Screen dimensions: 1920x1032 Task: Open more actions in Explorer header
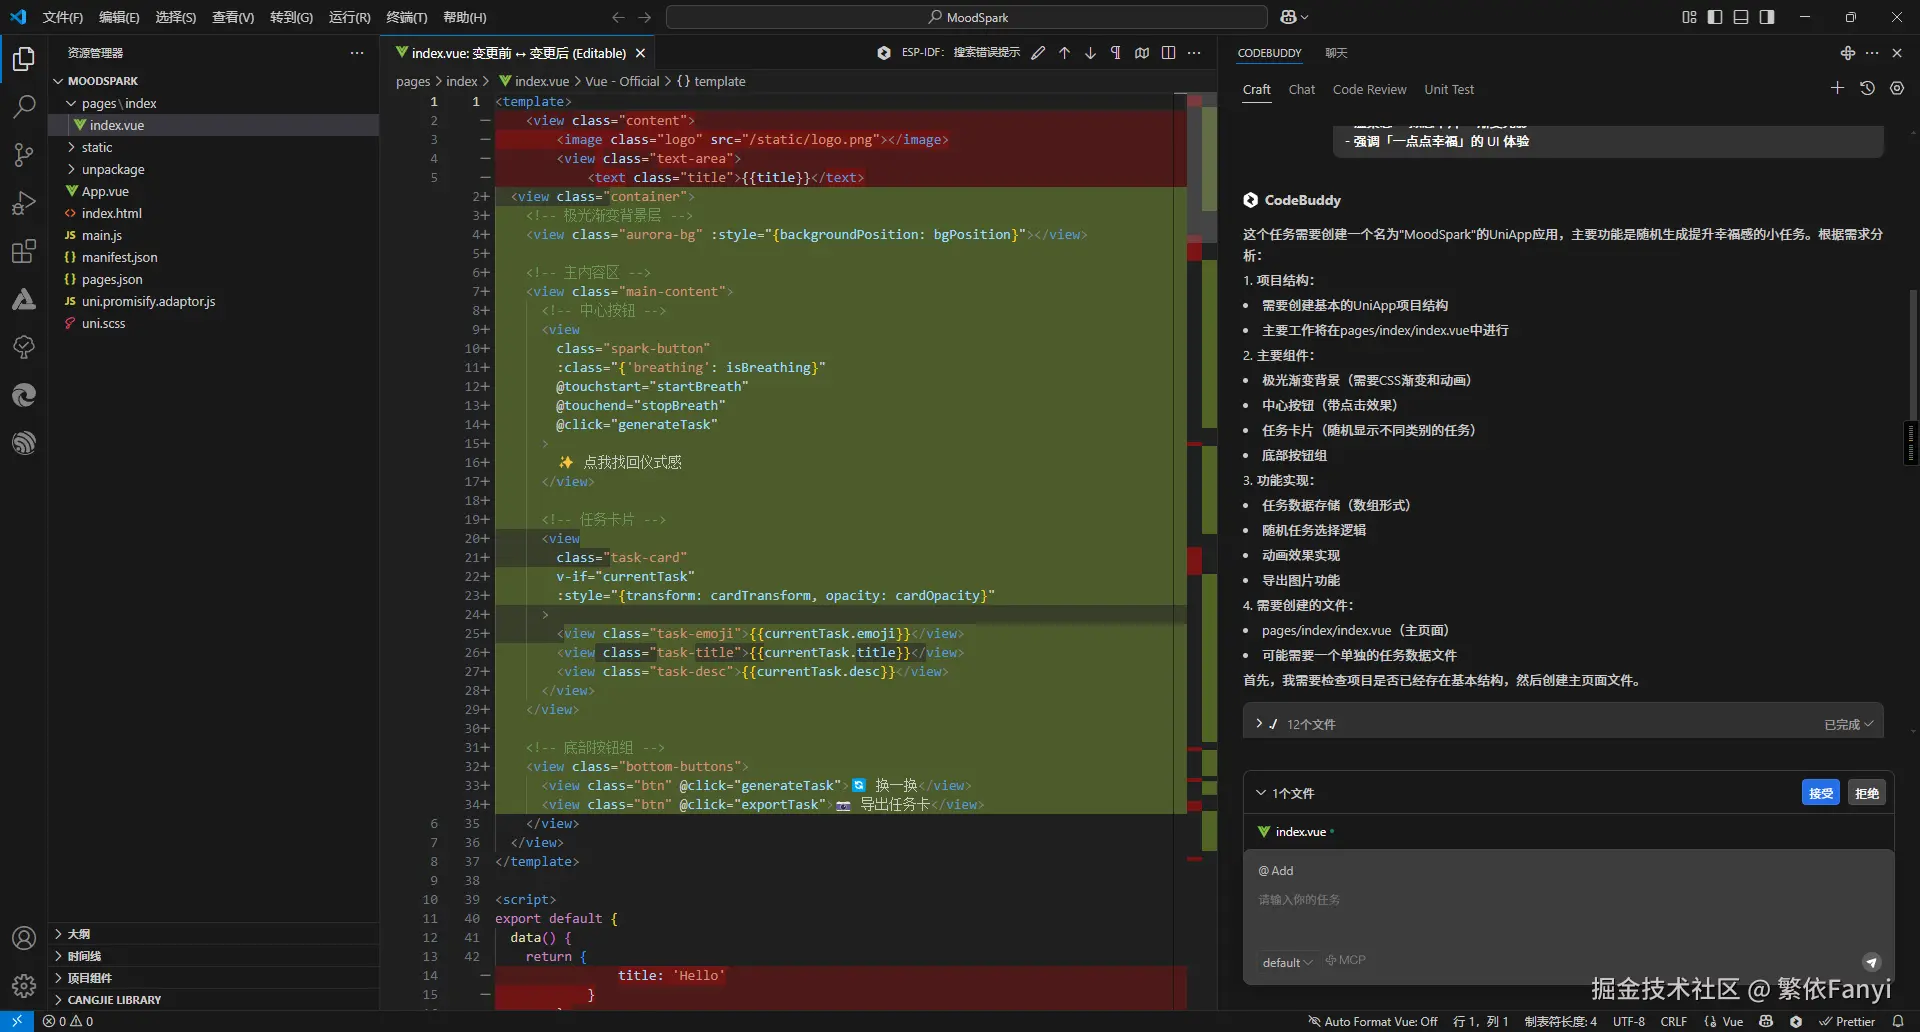tap(357, 53)
